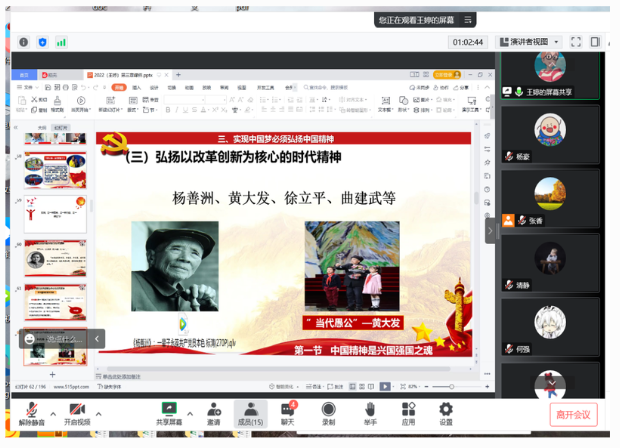
Task: Click the 邀请 invite icon
Action: 214,413
